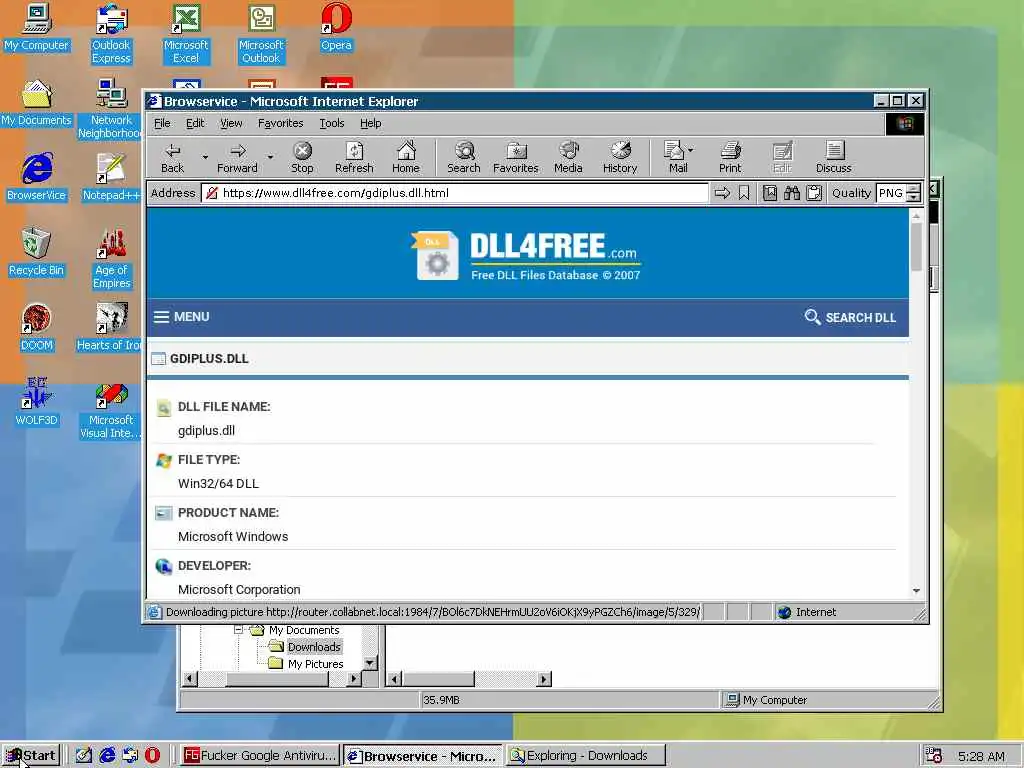
Task: Open the DOOM desktop icon
Action: (37, 328)
